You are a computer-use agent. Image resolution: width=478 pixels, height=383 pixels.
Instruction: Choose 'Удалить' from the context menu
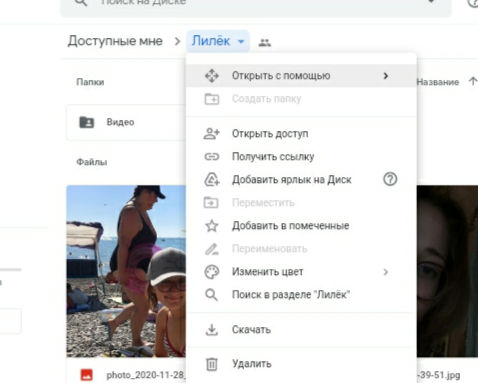pyautogui.click(x=301, y=364)
